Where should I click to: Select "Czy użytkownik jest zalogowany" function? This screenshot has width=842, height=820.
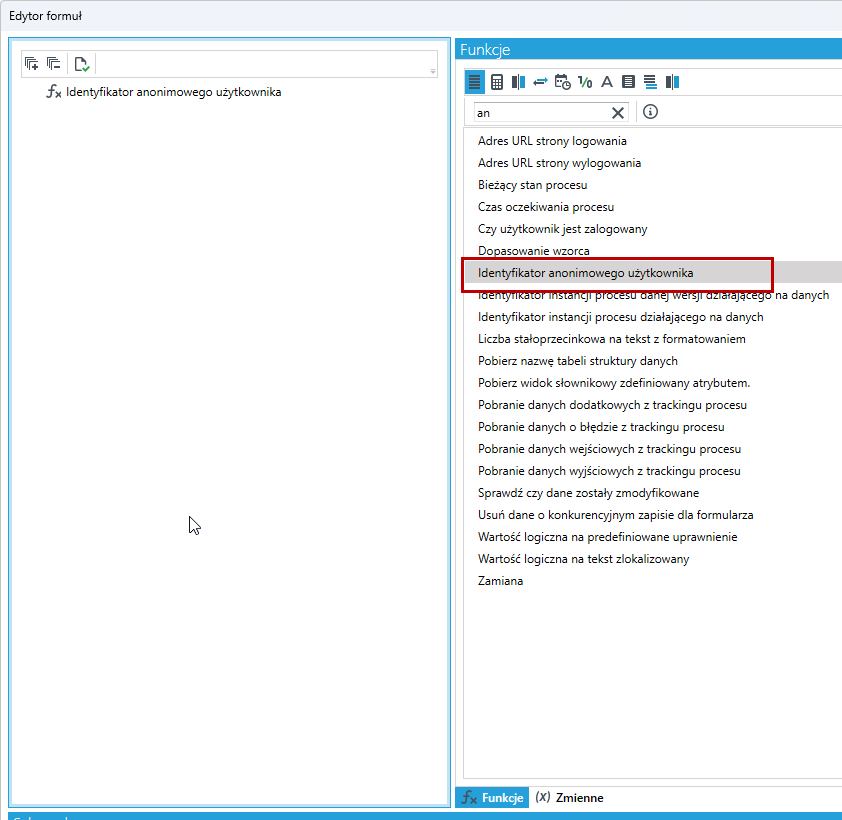tap(562, 229)
